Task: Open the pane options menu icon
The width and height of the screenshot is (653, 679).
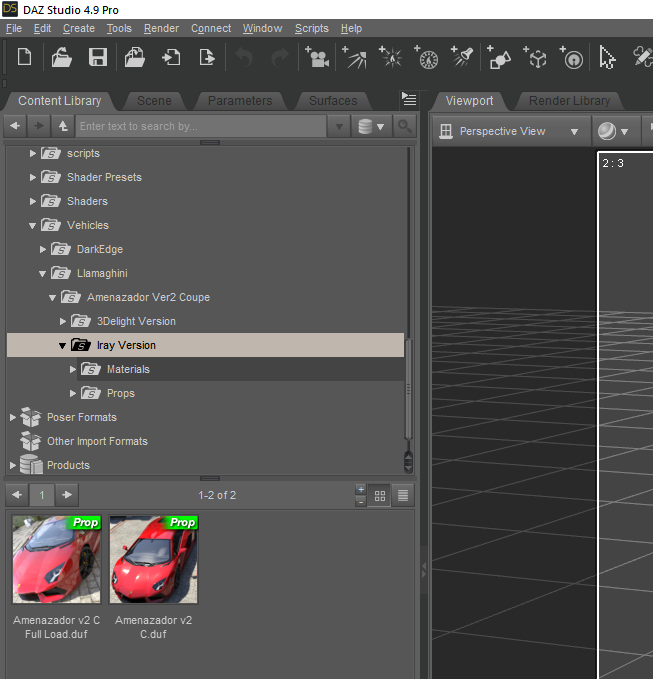Action: tap(409, 99)
